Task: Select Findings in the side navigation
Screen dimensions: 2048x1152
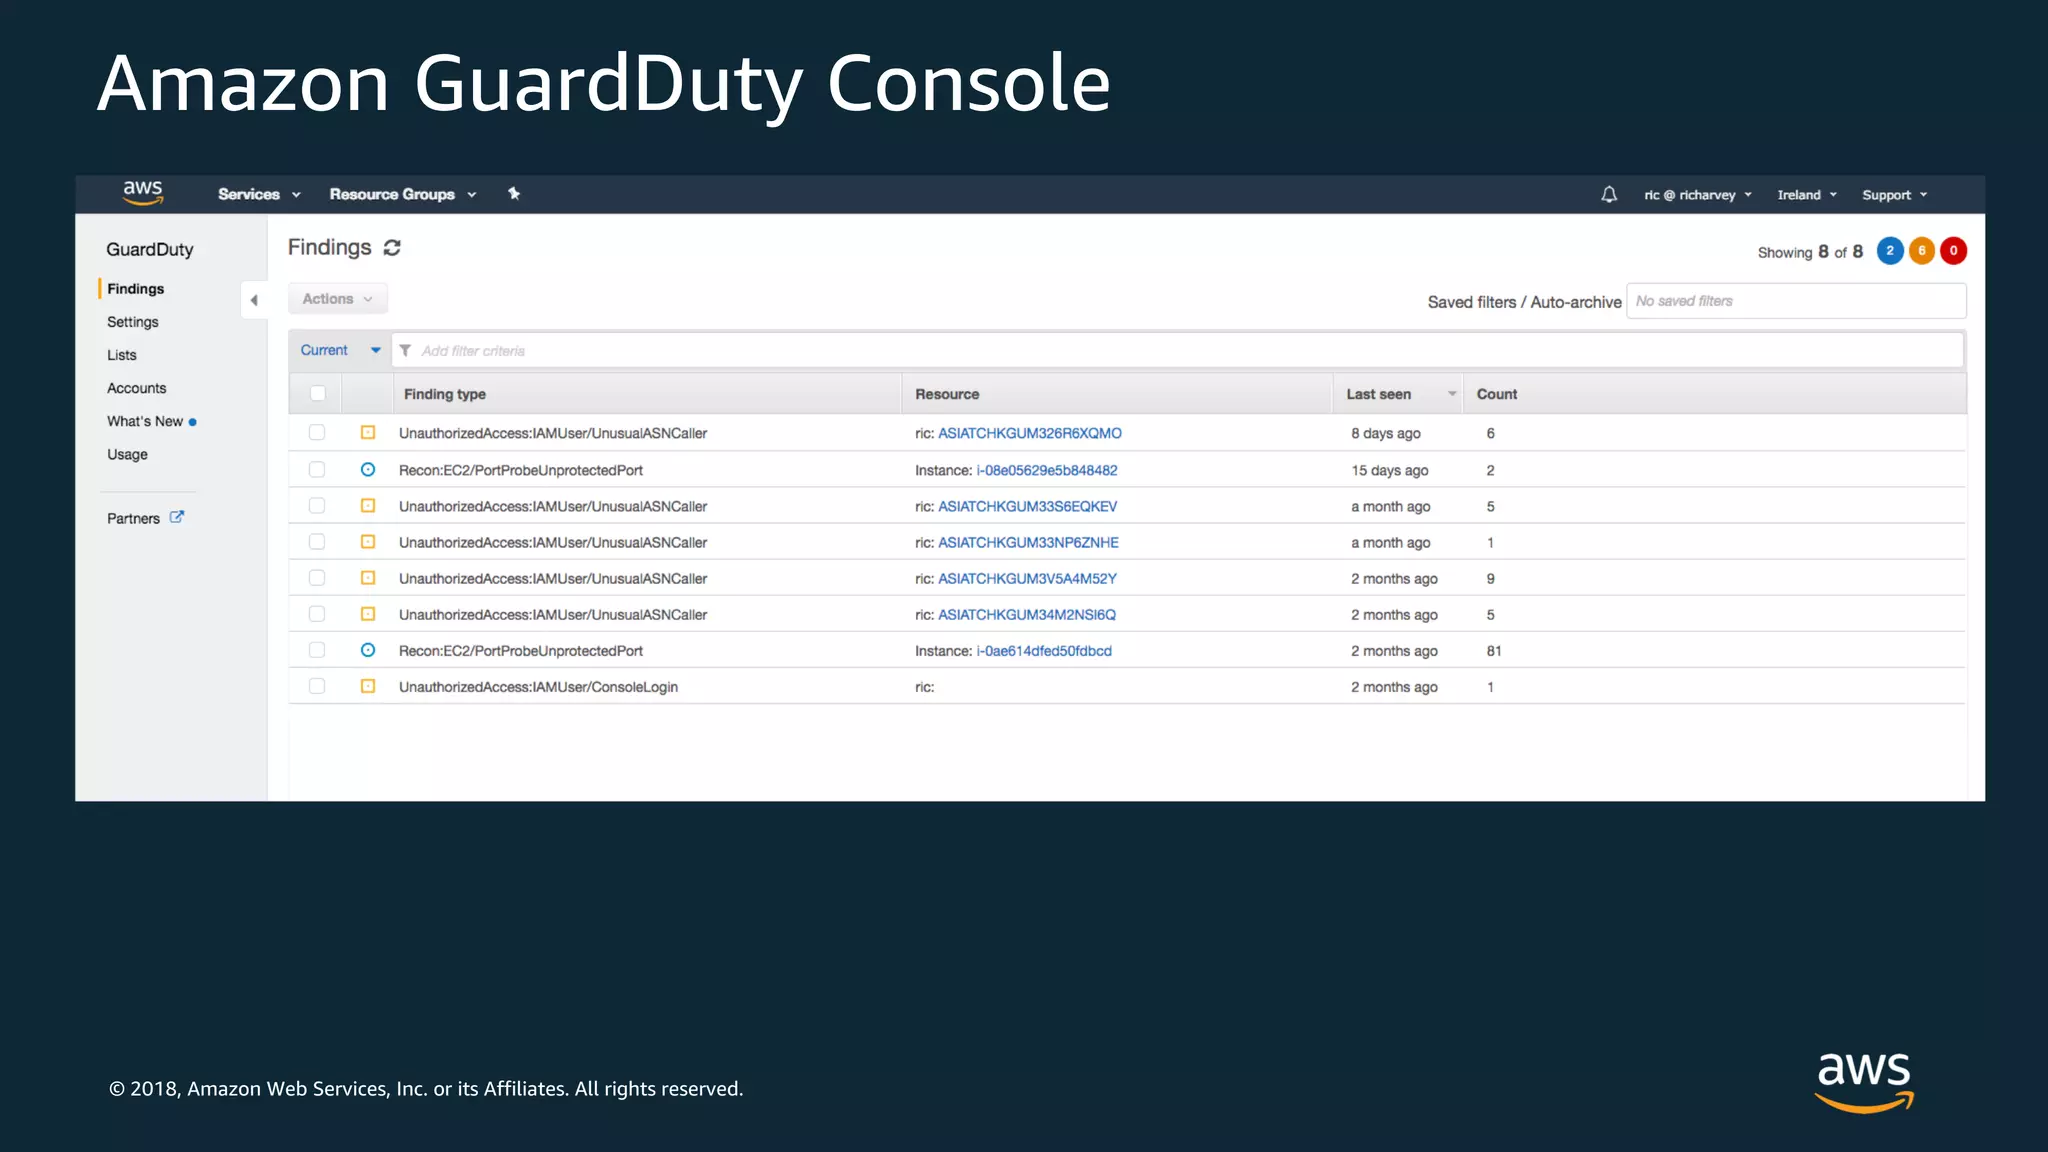Action: pyautogui.click(x=136, y=289)
